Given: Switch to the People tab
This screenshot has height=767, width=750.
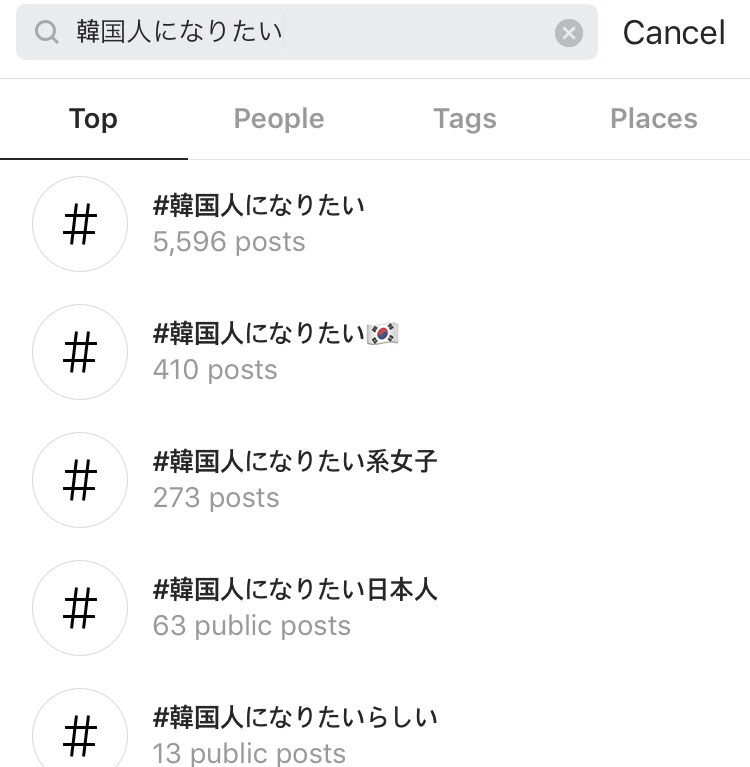Looking at the screenshot, I should click(x=279, y=119).
